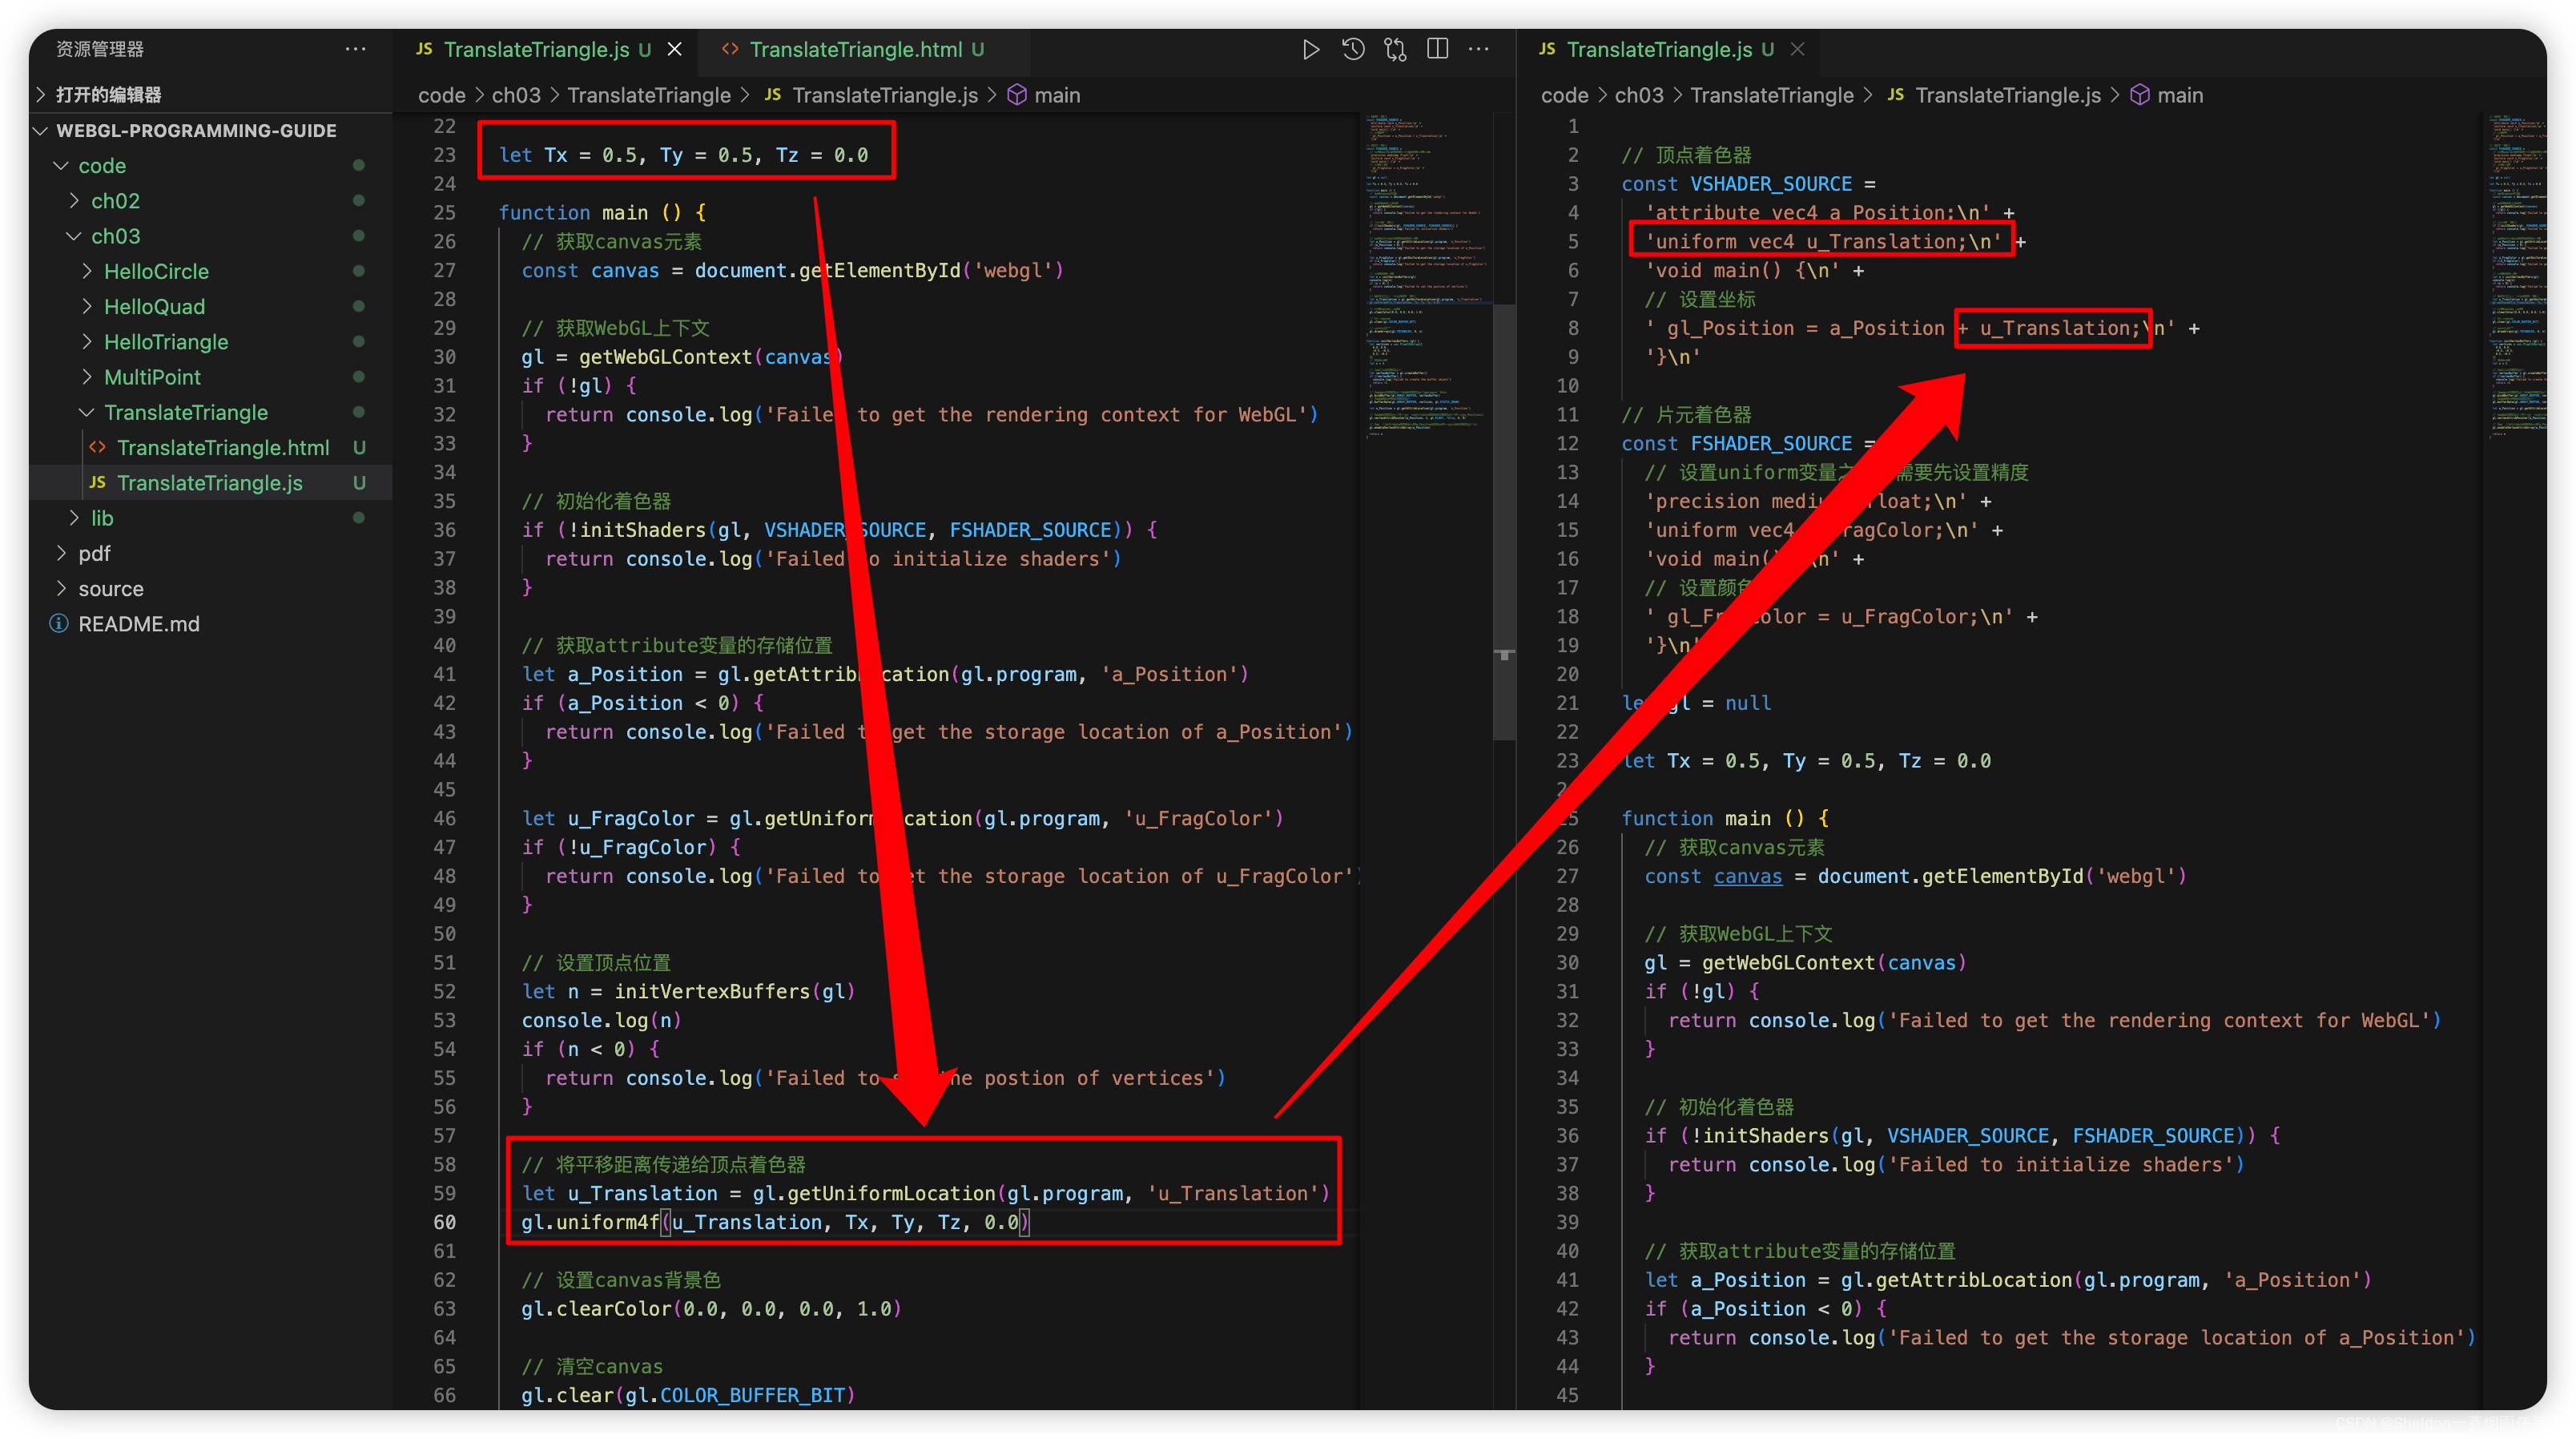The image size is (2576, 1439).
Task: Collapse the WEBGL-PROGRAMMING-GUIDE root section
Action: click(196, 131)
